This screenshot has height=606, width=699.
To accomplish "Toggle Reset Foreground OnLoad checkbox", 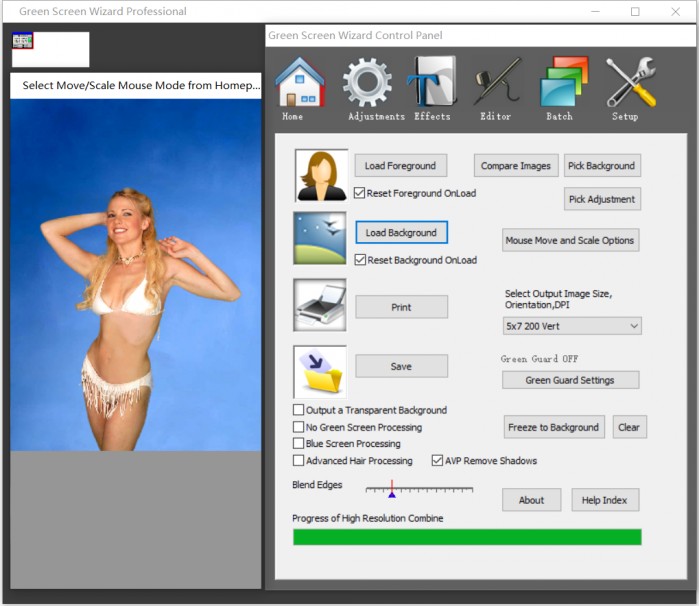I will pos(359,193).
